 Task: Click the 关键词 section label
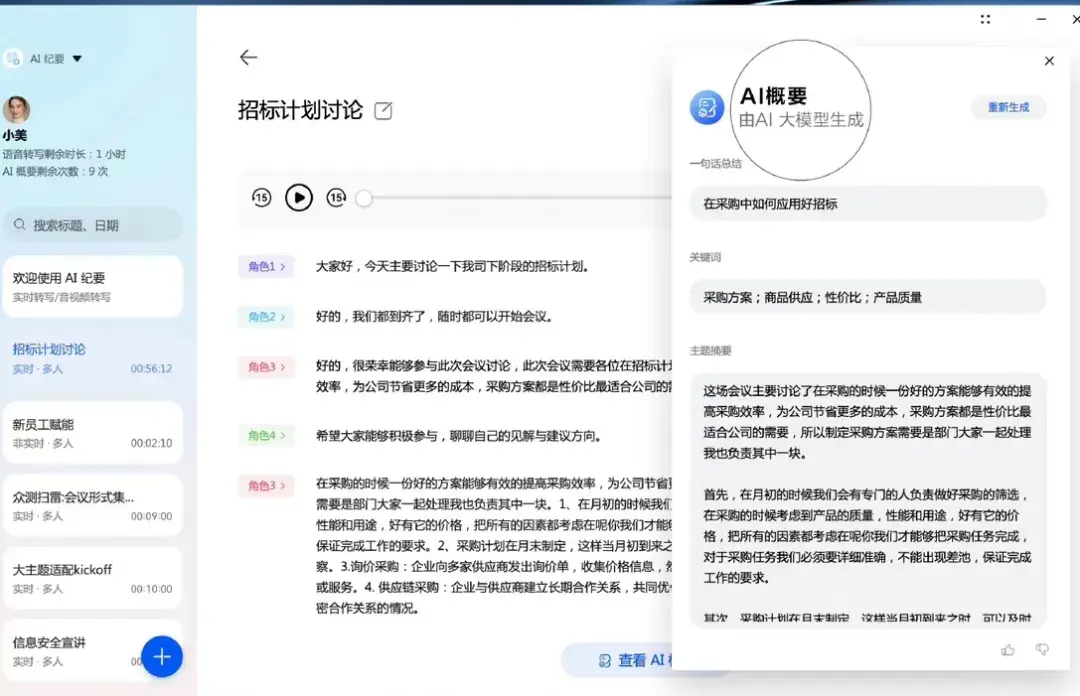705,258
